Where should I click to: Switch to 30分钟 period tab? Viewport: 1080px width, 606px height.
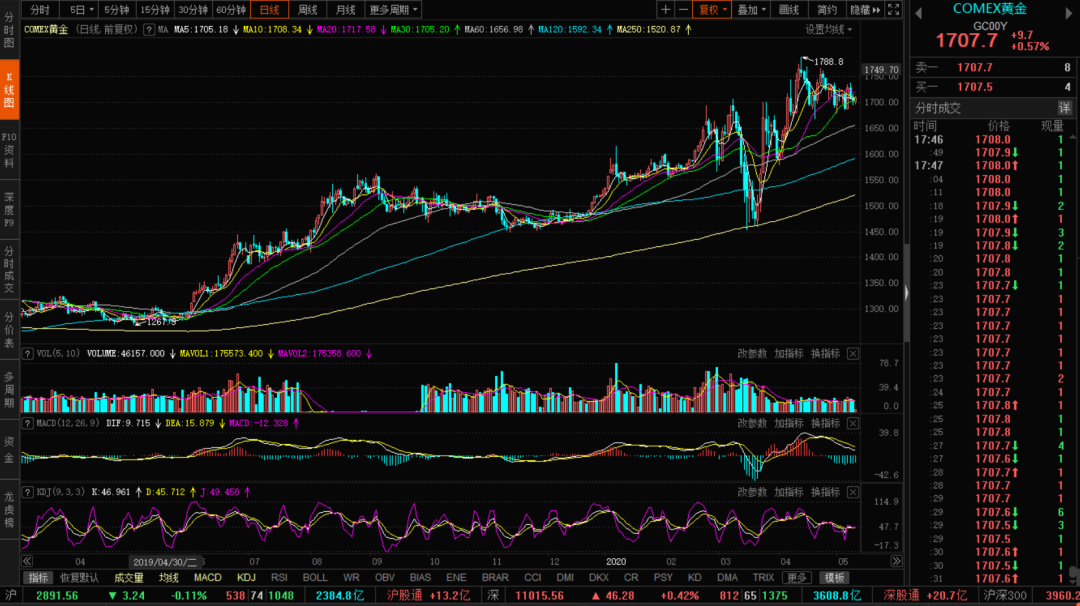coord(192,10)
